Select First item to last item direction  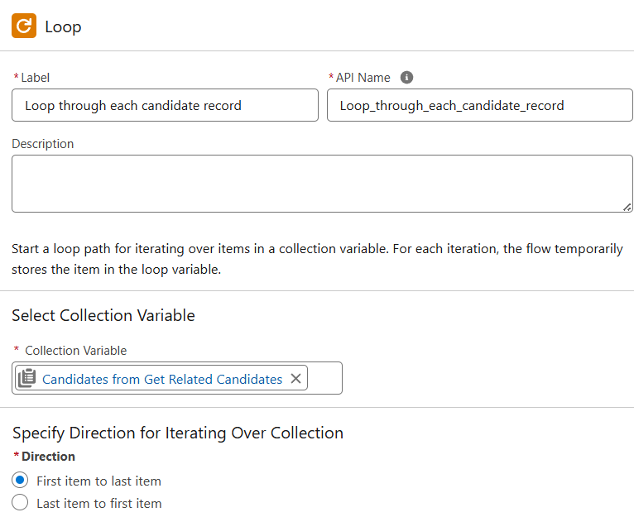pos(20,480)
